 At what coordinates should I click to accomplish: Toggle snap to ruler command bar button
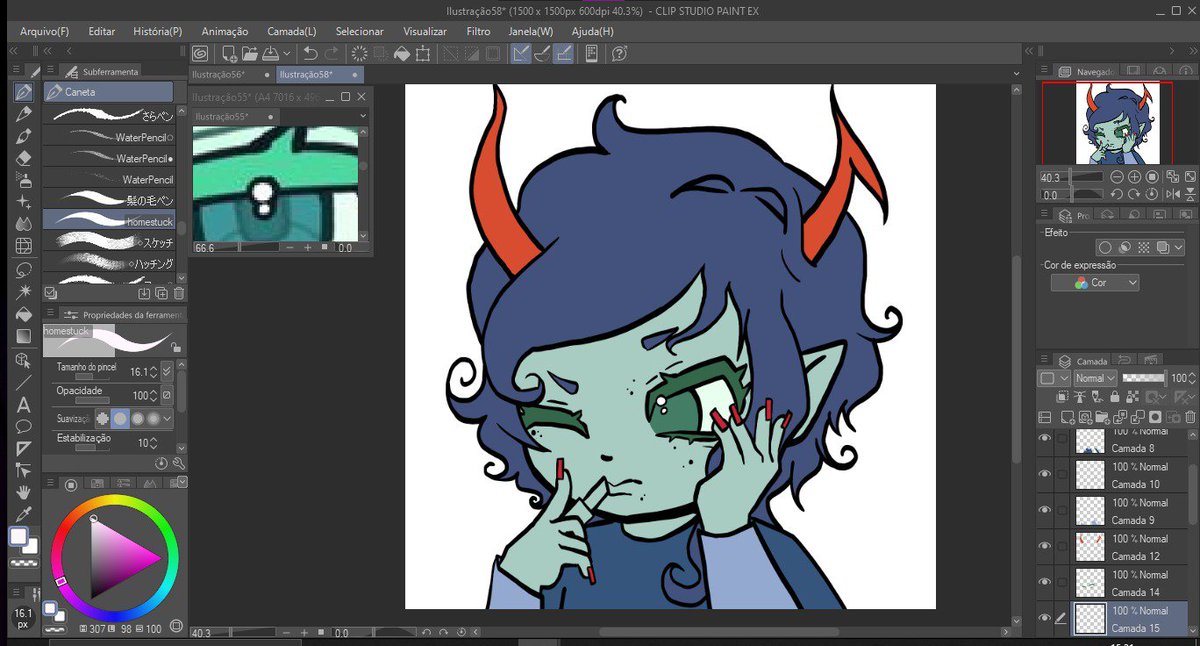click(521, 53)
